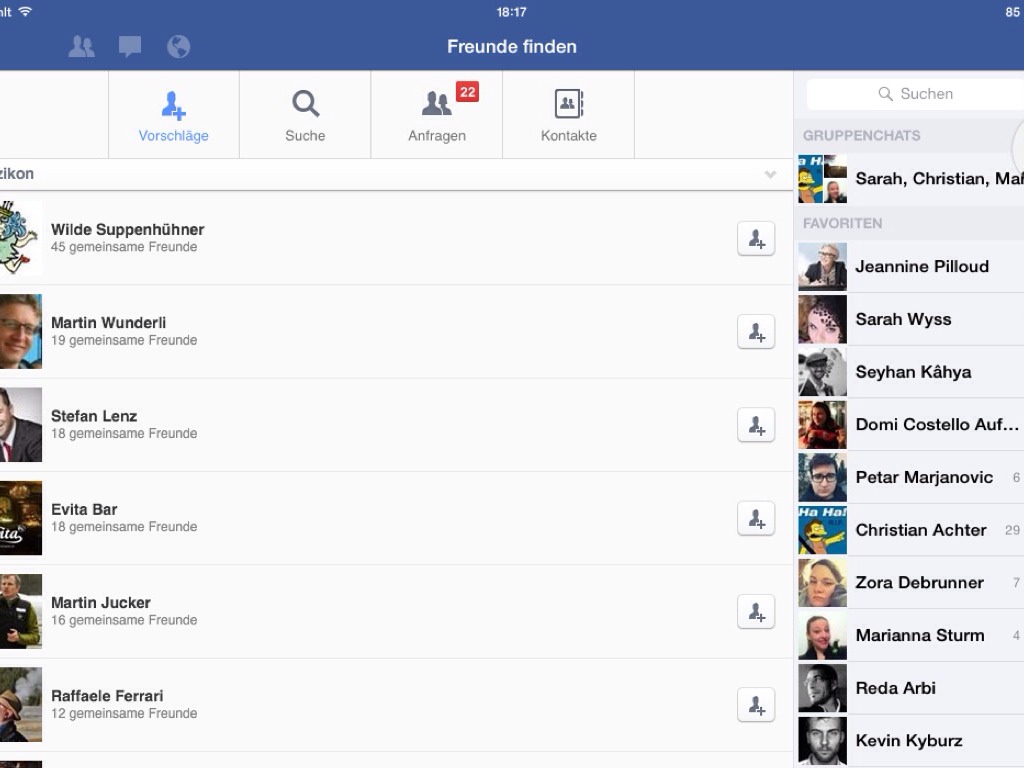This screenshot has height=768, width=1024.
Task: Open the Anfragen tab with 22 badge
Action: pos(437,115)
